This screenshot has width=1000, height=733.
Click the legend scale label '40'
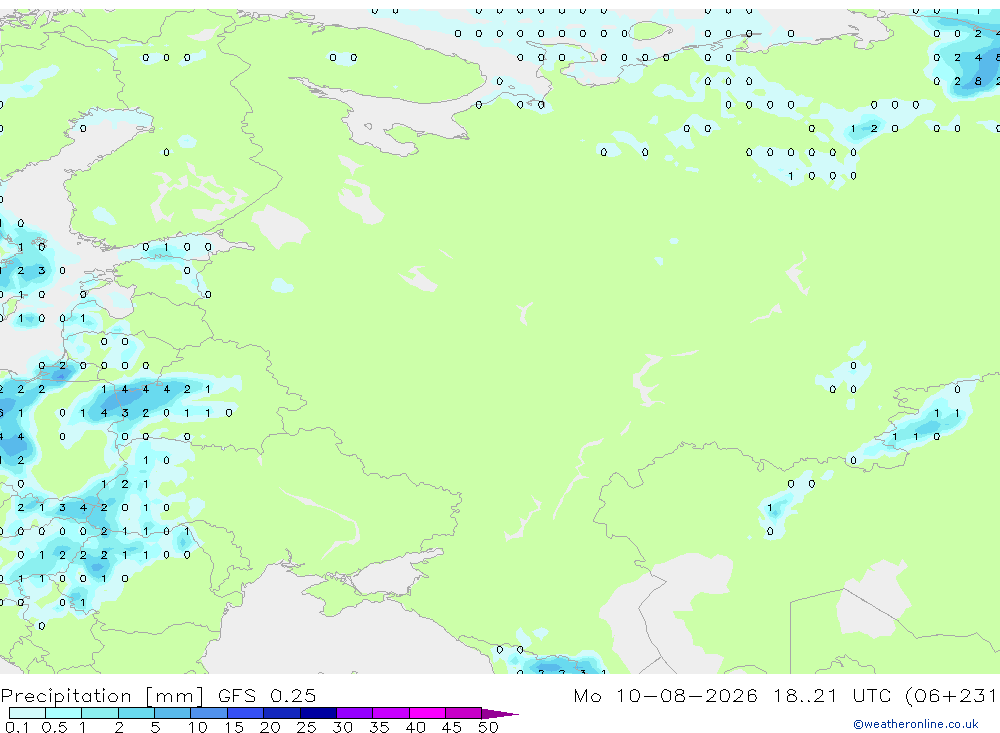[x=416, y=727]
